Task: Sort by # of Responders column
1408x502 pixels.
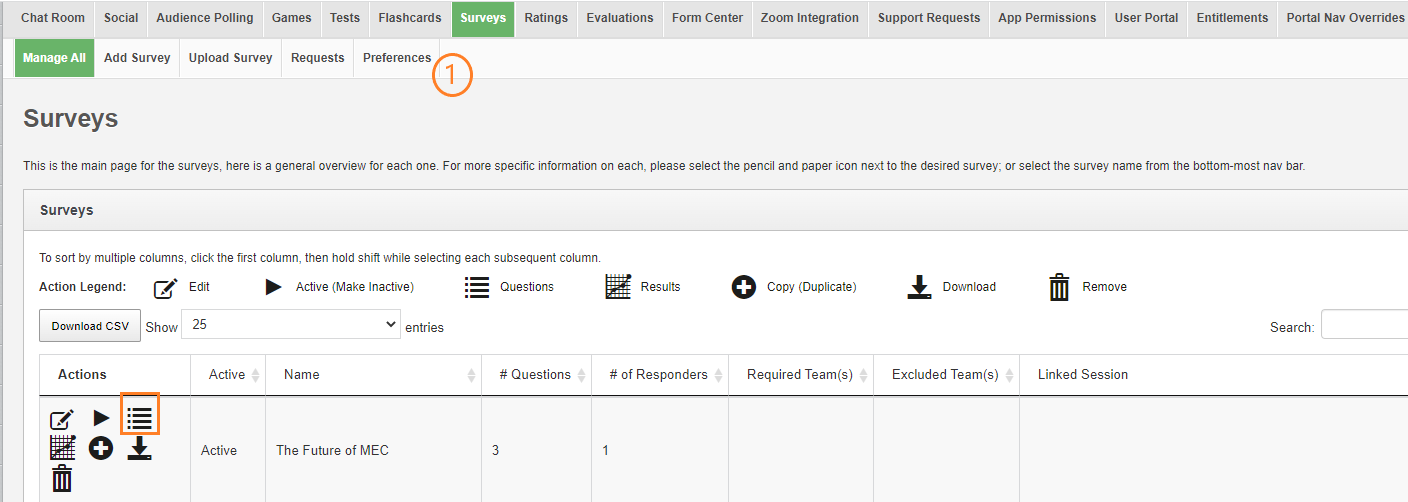Action: click(659, 375)
